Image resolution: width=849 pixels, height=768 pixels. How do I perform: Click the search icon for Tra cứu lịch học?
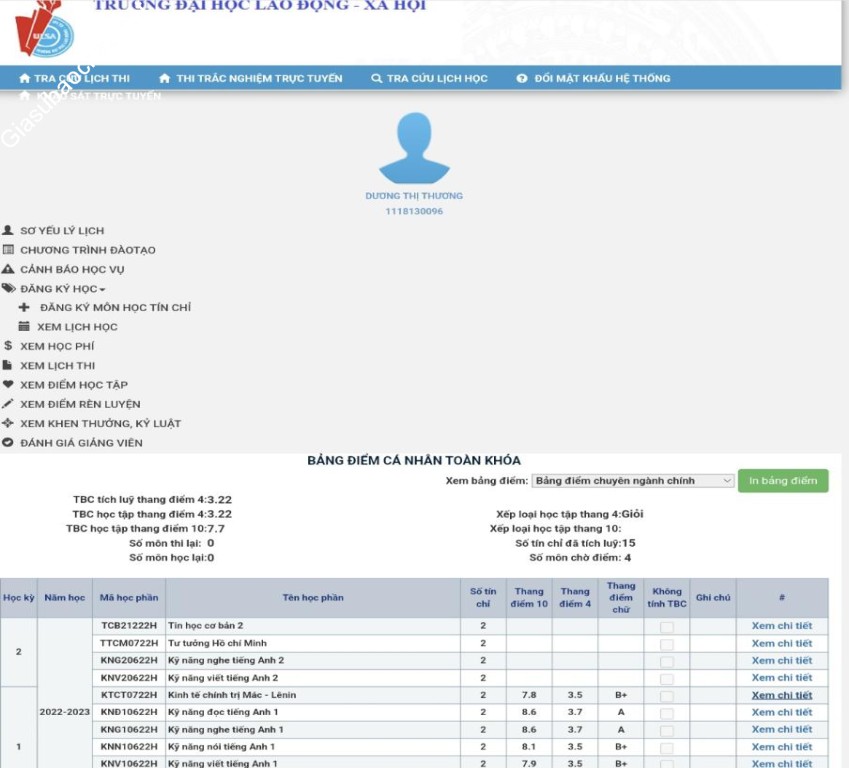click(x=377, y=79)
